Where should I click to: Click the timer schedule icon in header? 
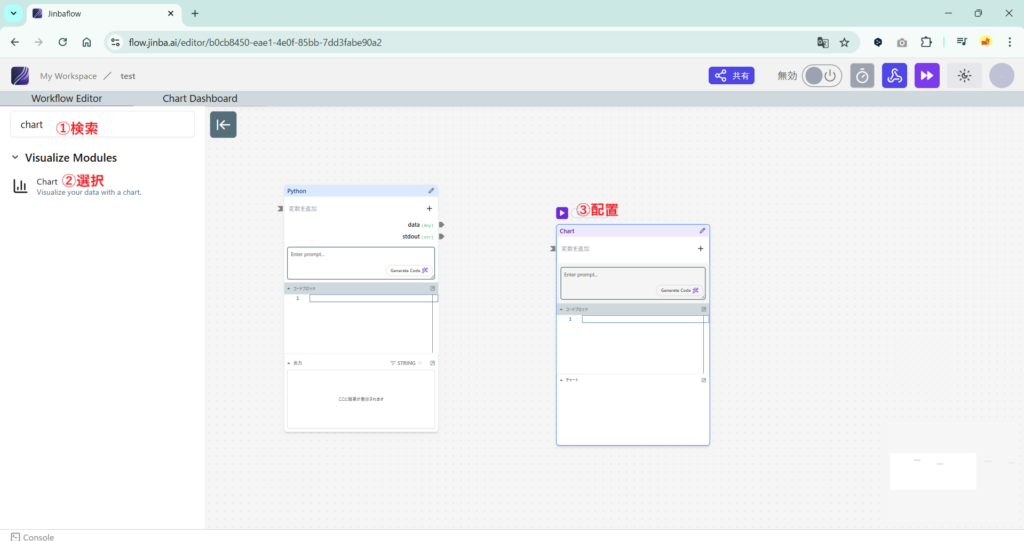tap(862, 76)
